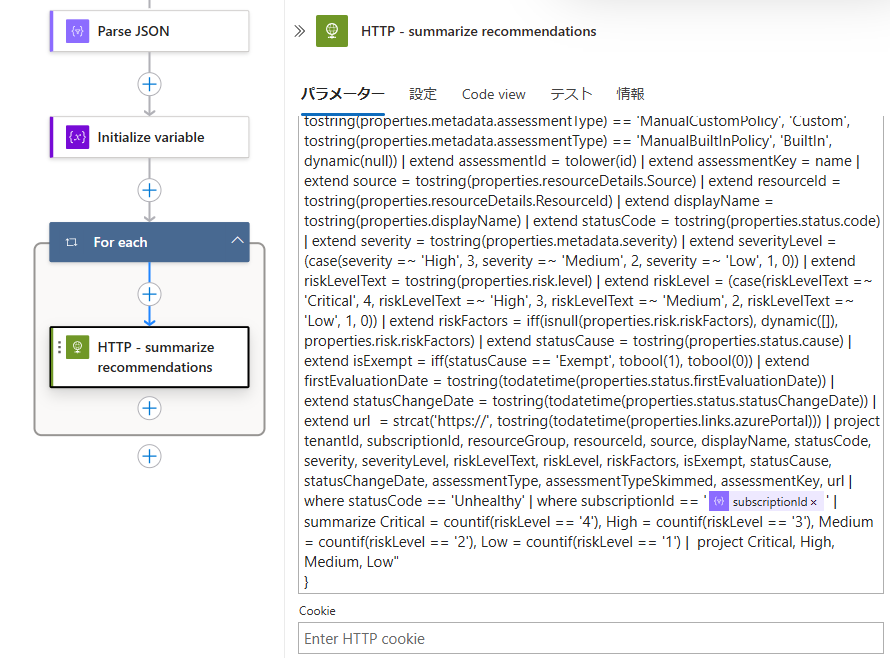Screen dimensions: 890x658
Task: Focus the Enter HTTP cookie field
Action: click(x=590, y=638)
